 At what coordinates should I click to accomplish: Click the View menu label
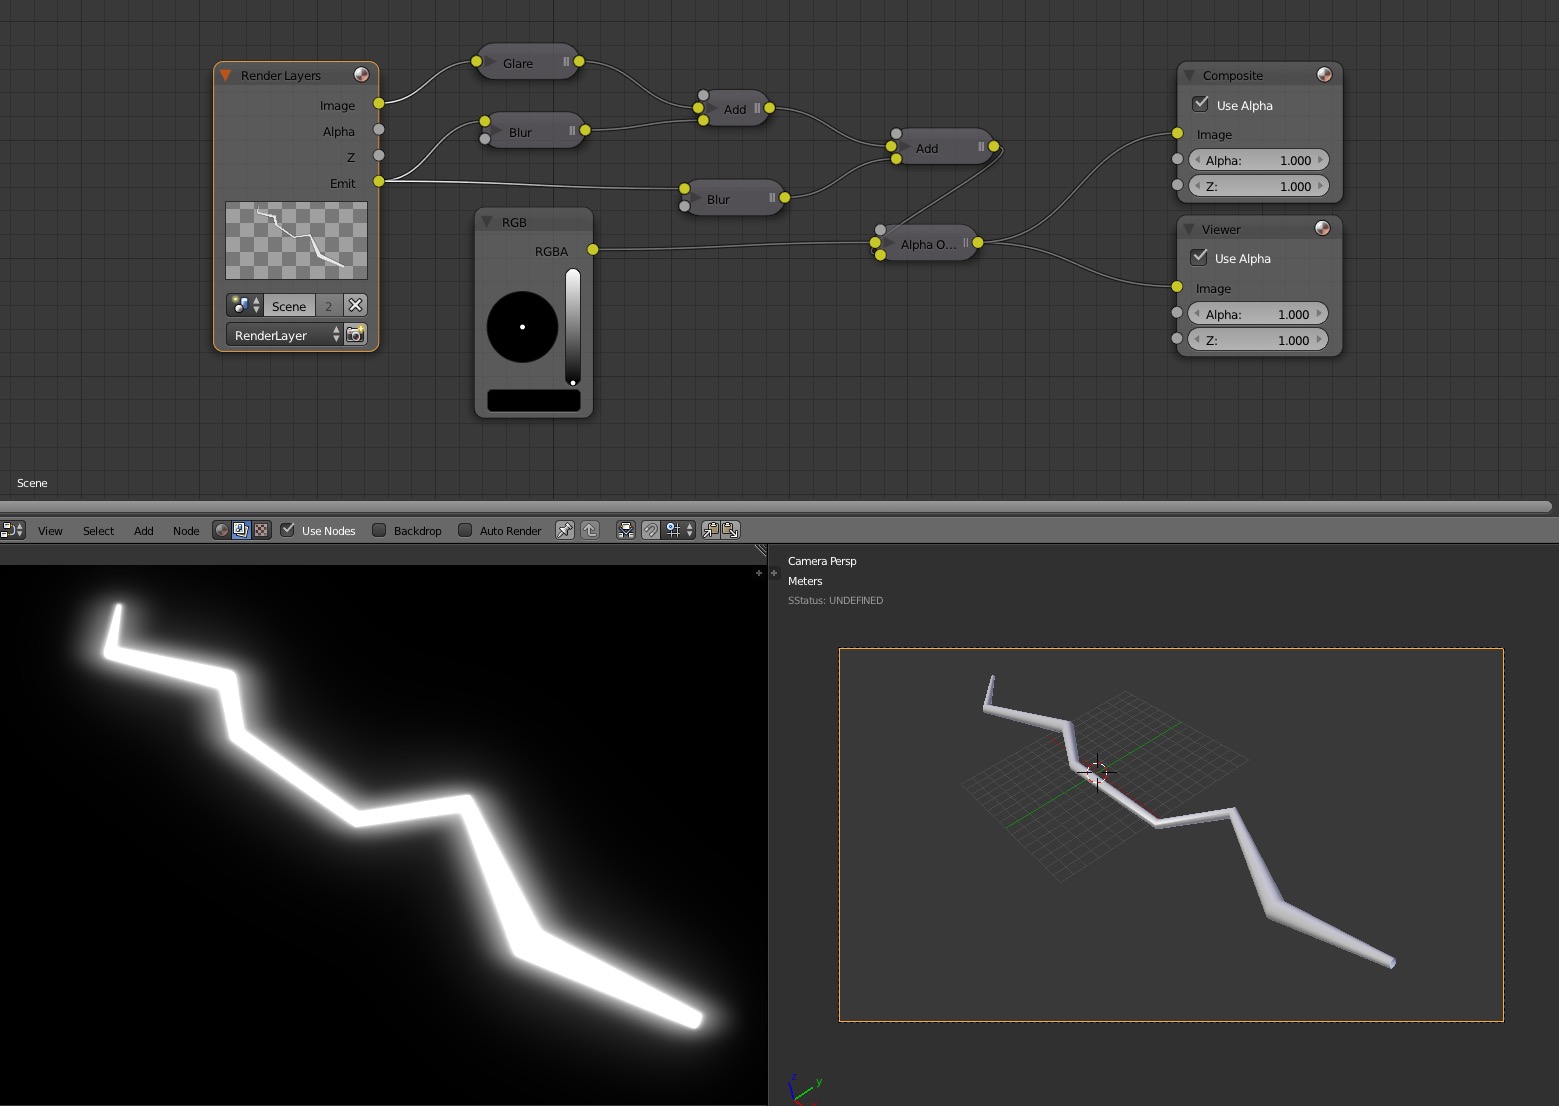50,530
